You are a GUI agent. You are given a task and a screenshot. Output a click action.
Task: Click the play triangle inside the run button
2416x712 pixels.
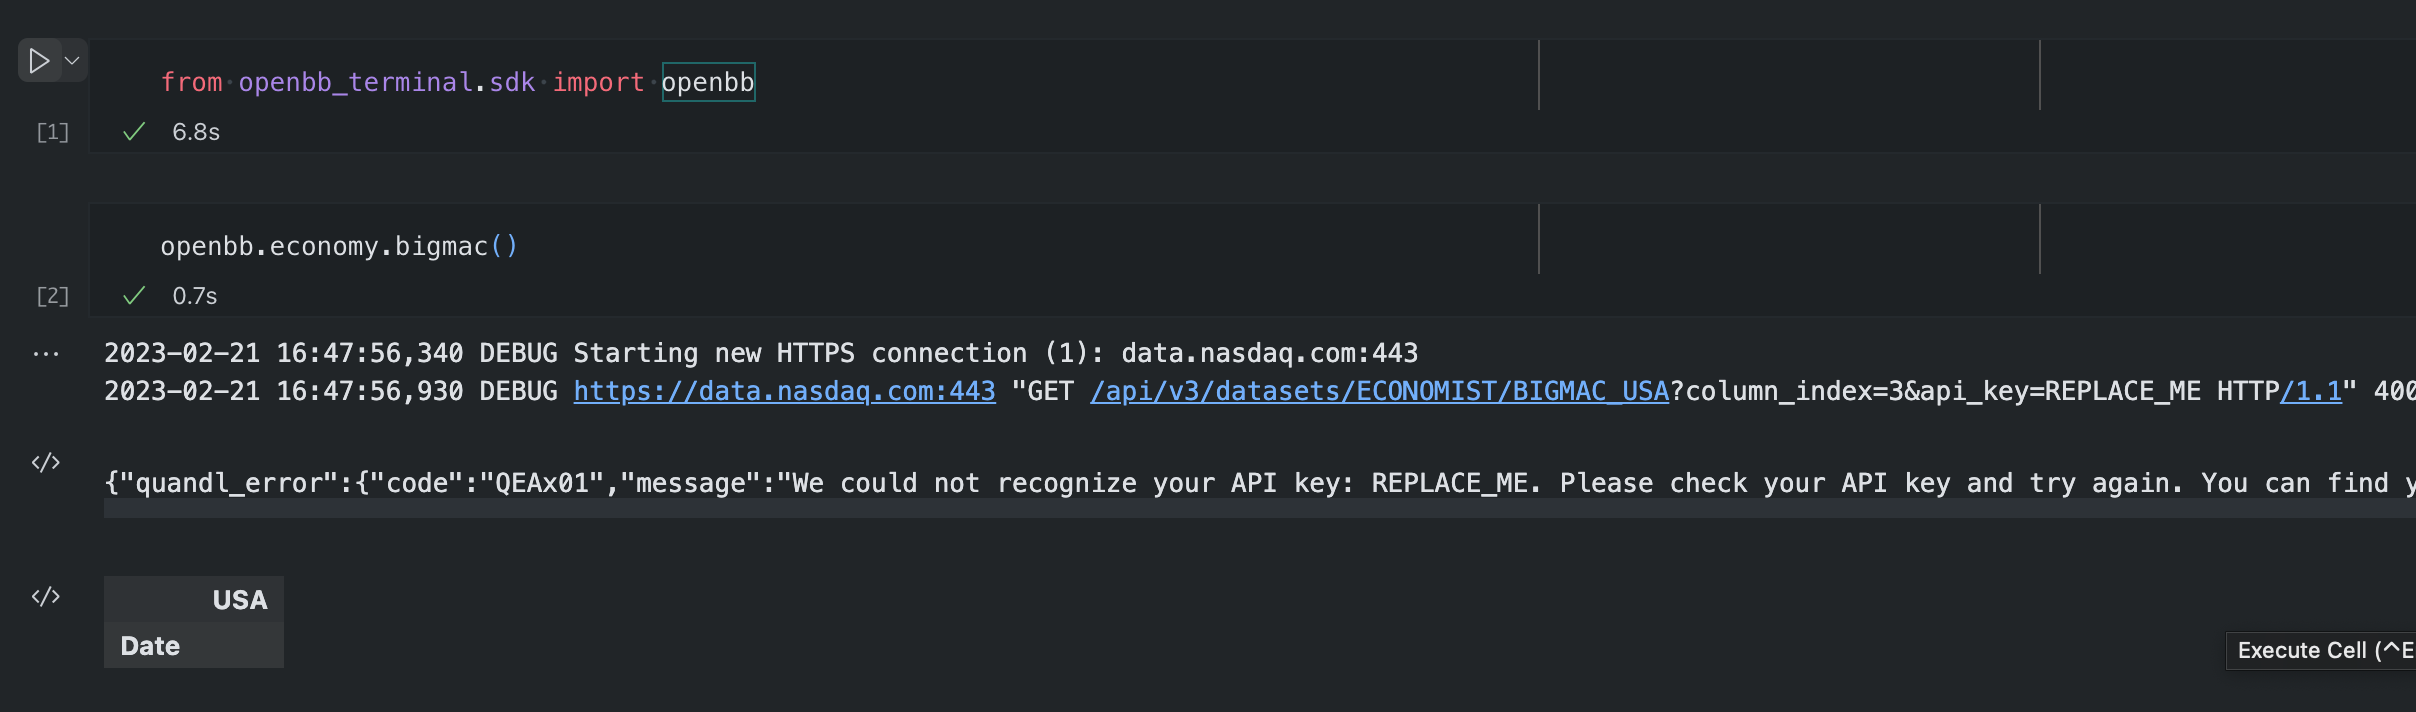pyautogui.click(x=40, y=61)
